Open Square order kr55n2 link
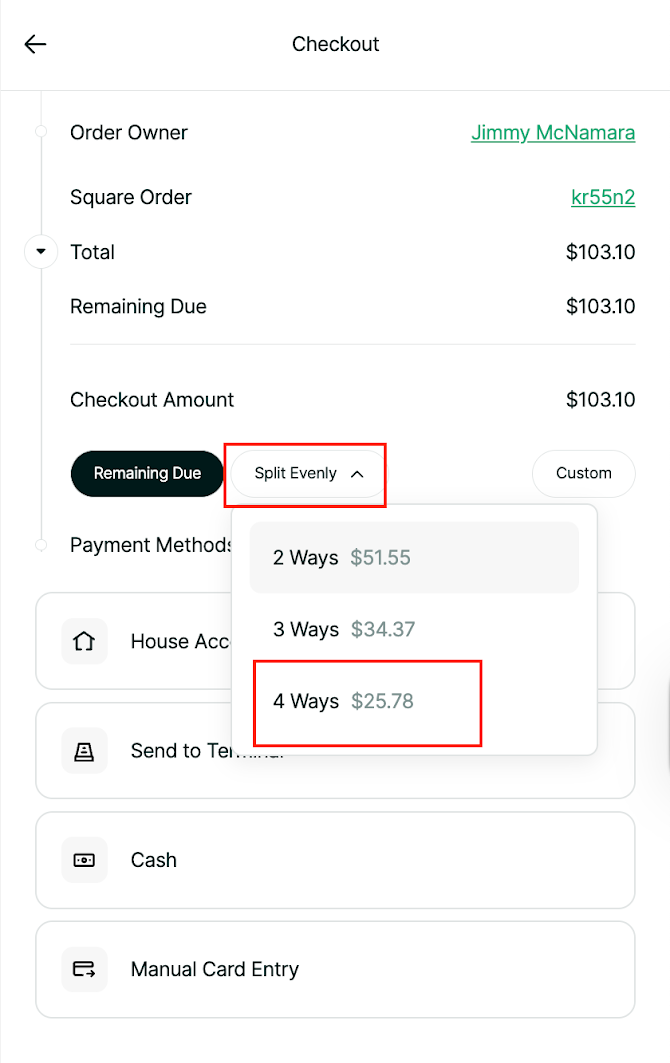670x1063 pixels. tap(603, 197)
